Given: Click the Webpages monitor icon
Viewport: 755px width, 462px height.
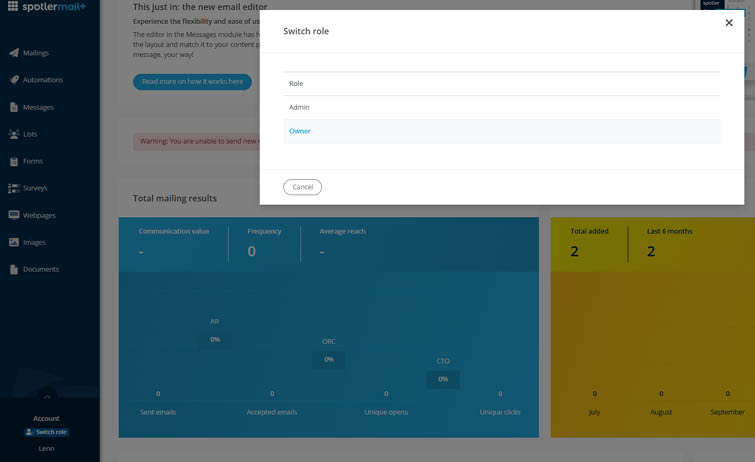Looking at the screenshot, I should [x=14, y=215].
